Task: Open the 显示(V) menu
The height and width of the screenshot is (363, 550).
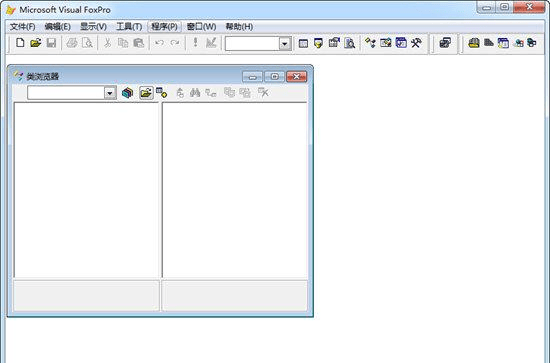Action: (93, 27)
